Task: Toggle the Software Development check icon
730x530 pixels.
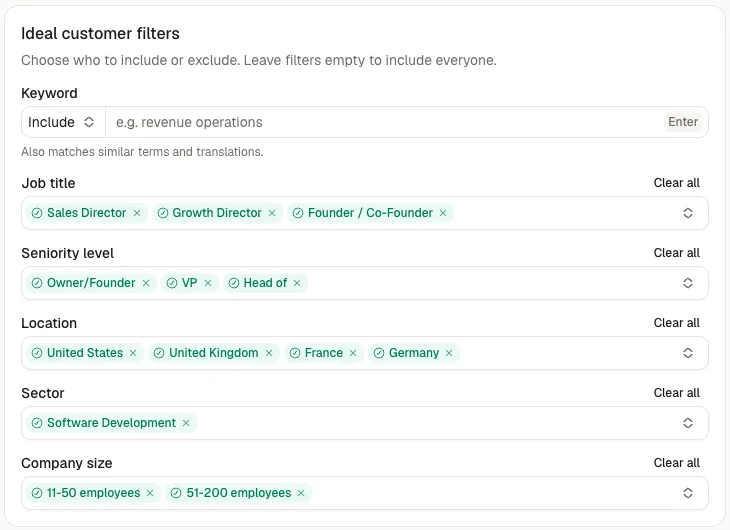Action: (x=37, y=423)
